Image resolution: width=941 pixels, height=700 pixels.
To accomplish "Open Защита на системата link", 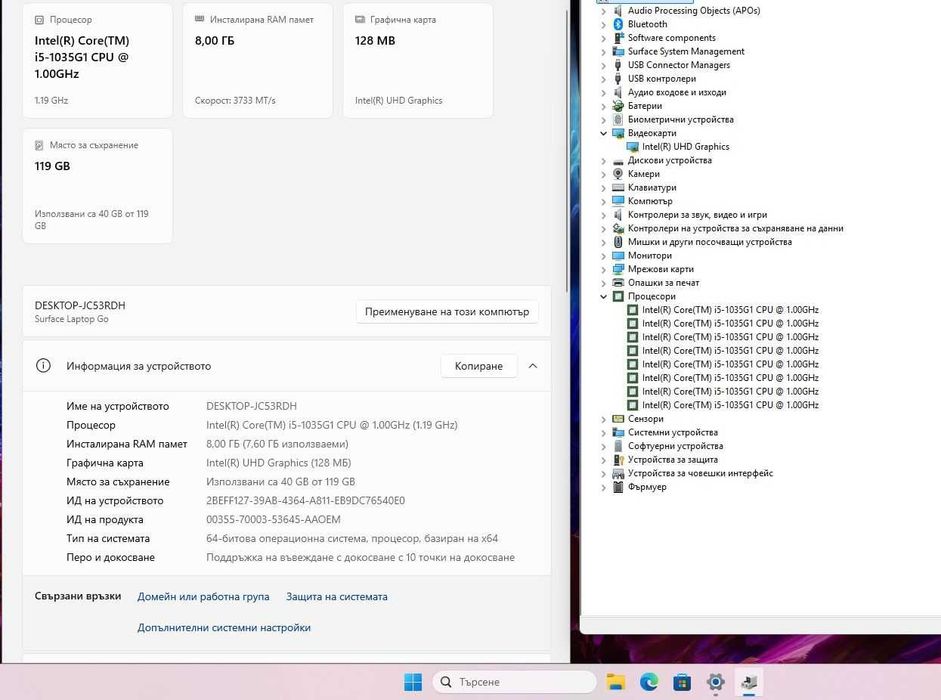I will pyautogui.click(x=337, y=597).
